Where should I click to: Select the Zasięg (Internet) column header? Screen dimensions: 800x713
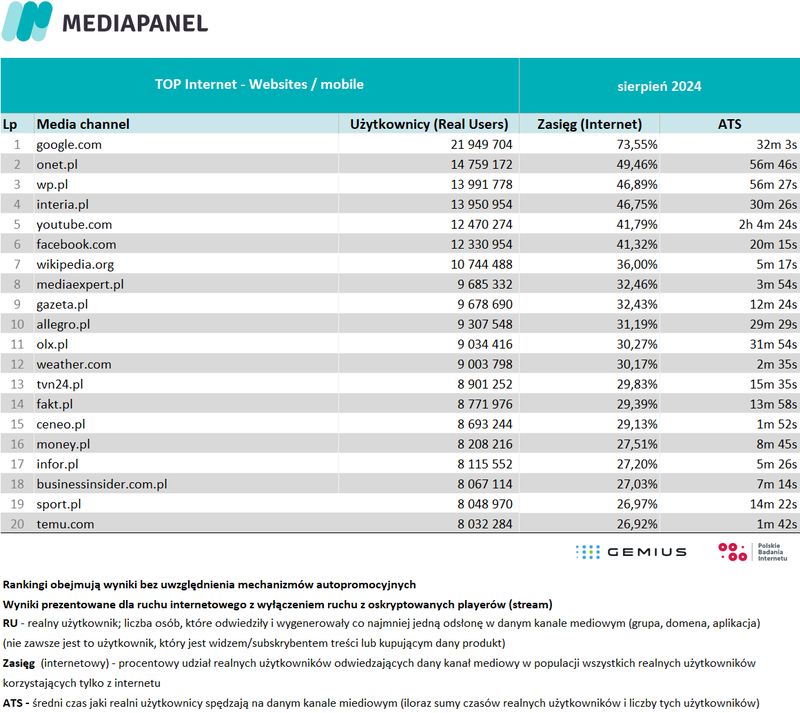point(589,124)
